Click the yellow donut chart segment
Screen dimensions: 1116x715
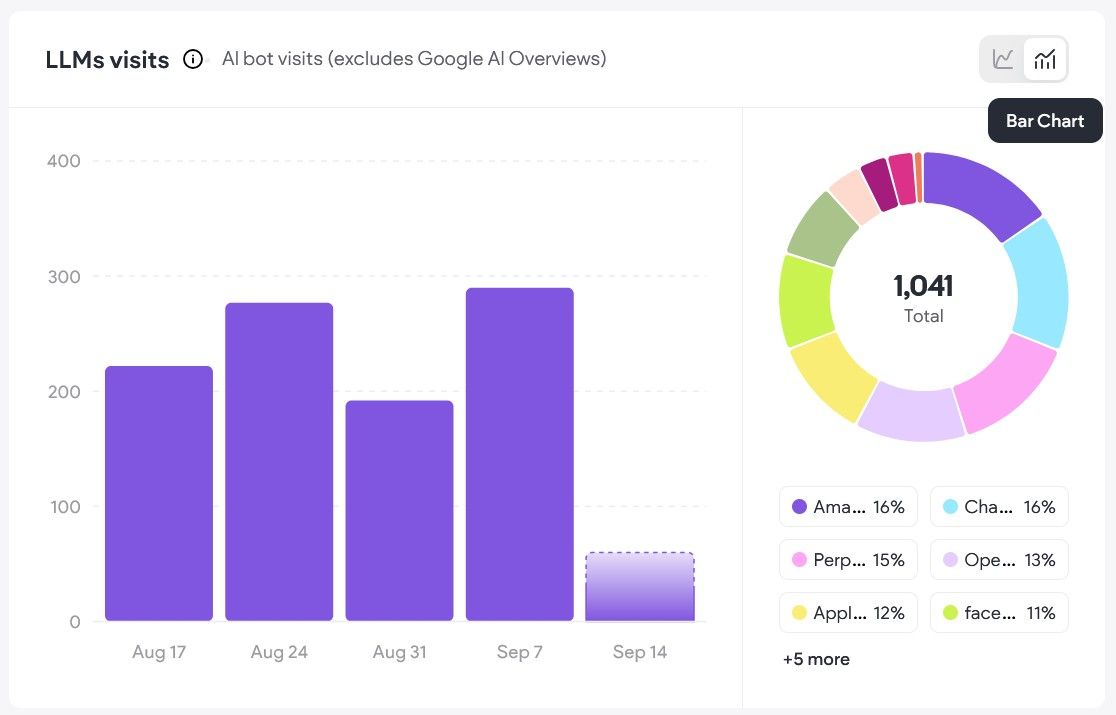click(833, 376)
